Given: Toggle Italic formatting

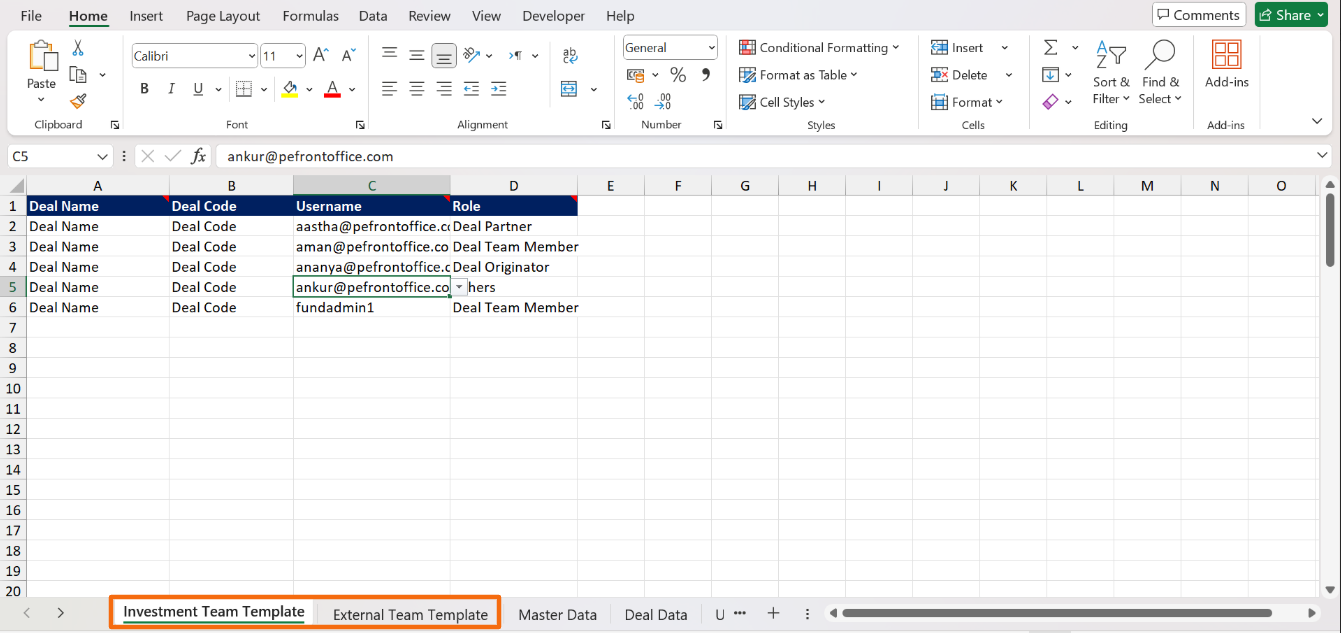Looking at the screenshot, I should (x=171, y=89).
